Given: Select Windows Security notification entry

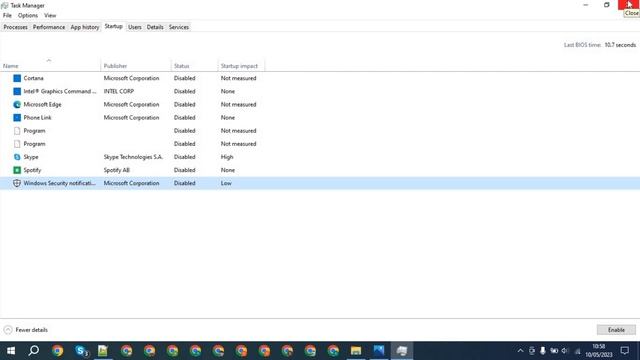Looking at the screenshot, I should pos(60,183).
